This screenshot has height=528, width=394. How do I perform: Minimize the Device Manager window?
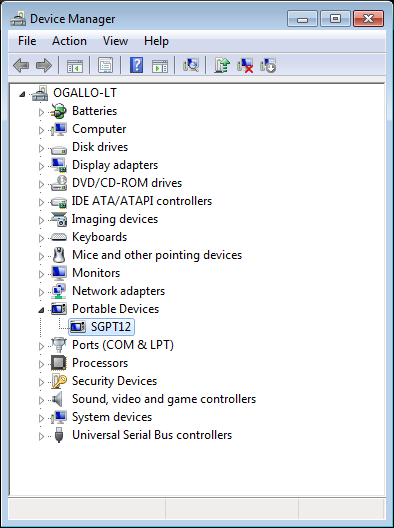point(302,19)
